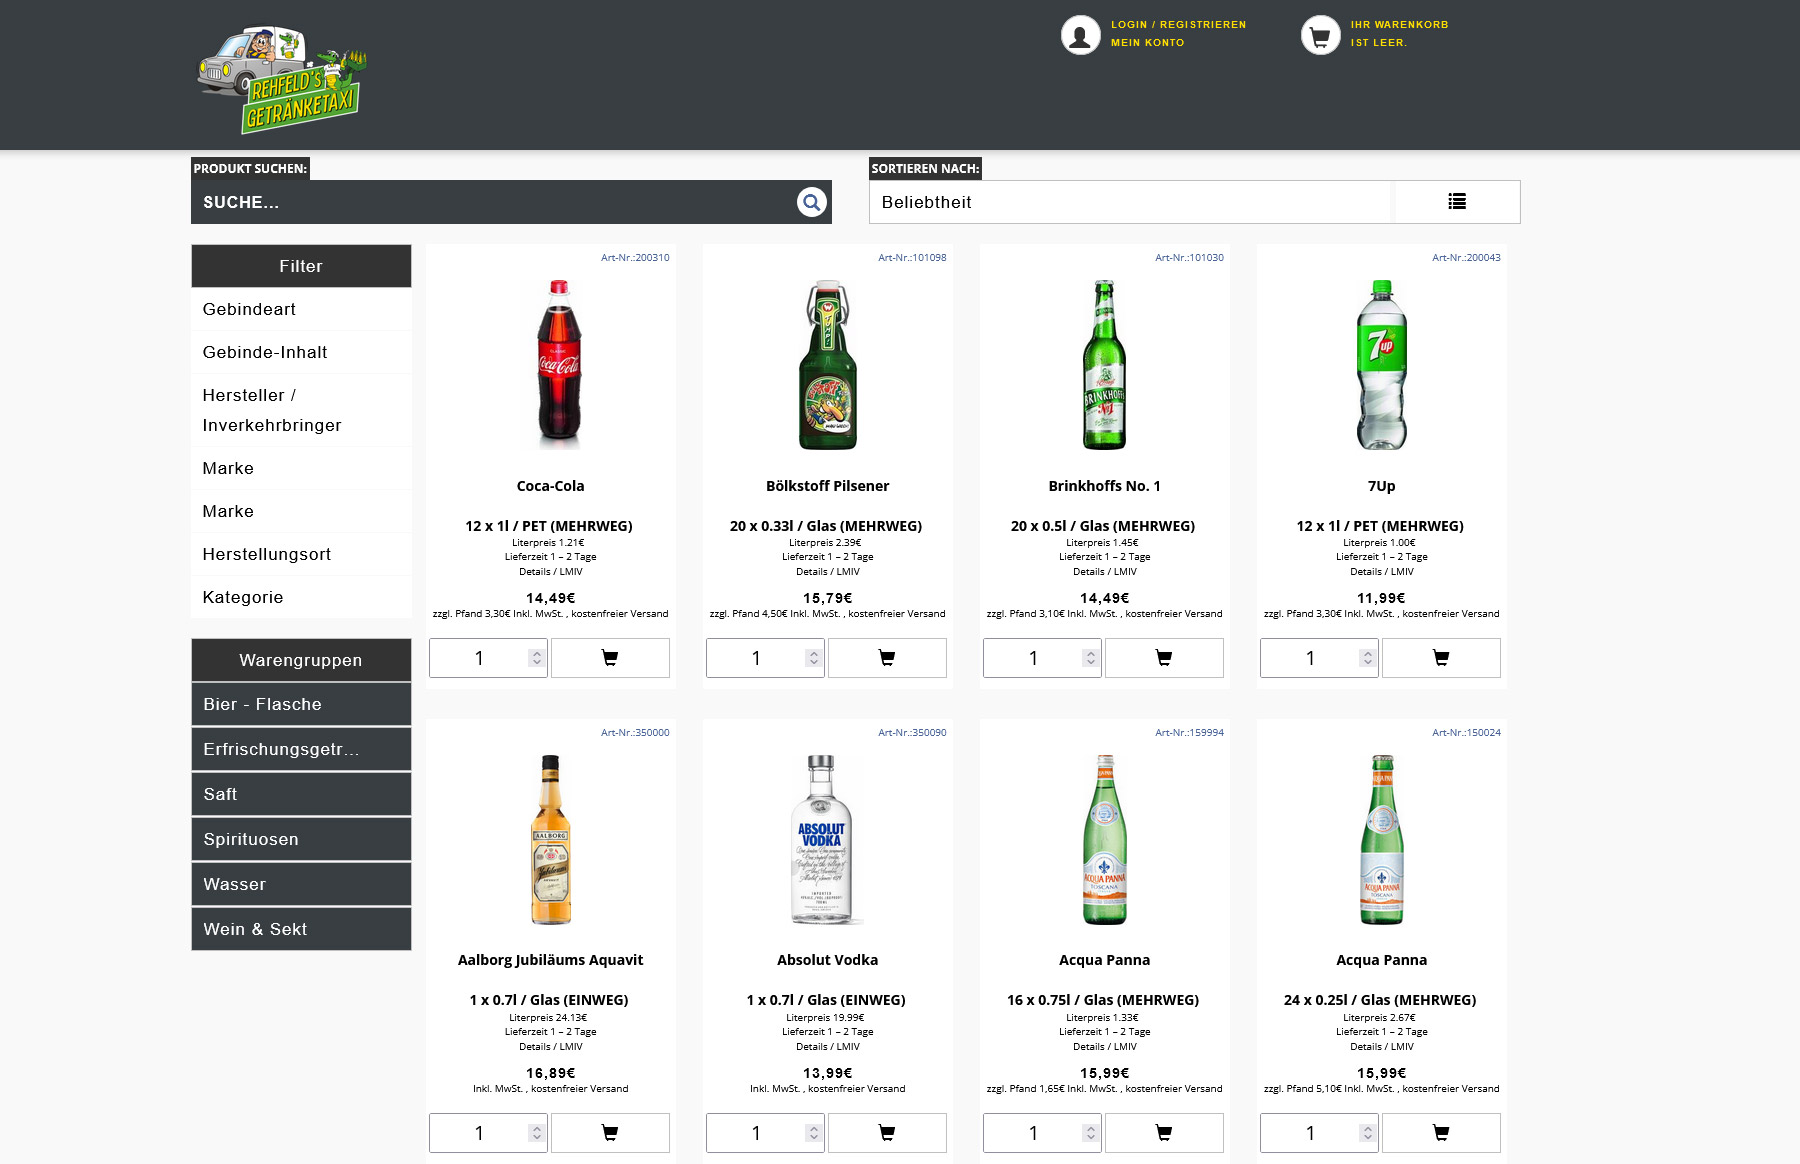Add Brinkhoffs No. 1 to cart
The height and width of the screenshot is (1164, 1800).
(x=1164, y=658)
